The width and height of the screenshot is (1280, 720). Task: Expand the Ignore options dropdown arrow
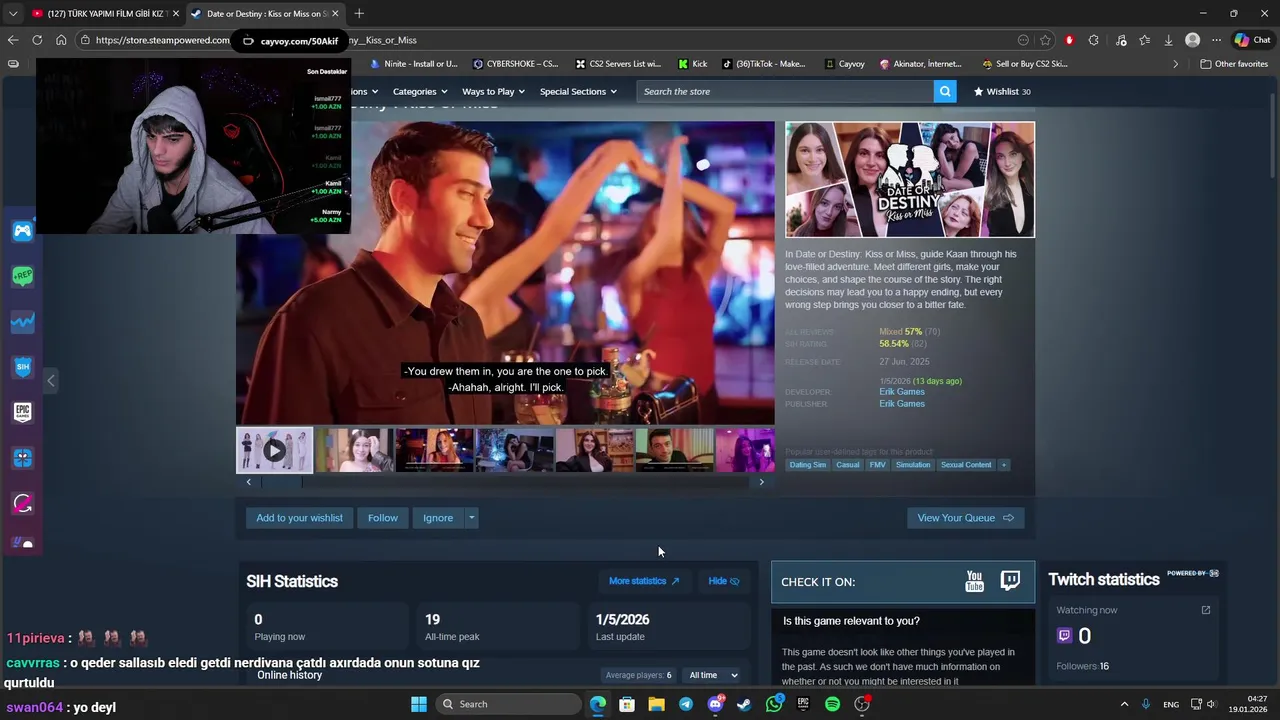471,518
